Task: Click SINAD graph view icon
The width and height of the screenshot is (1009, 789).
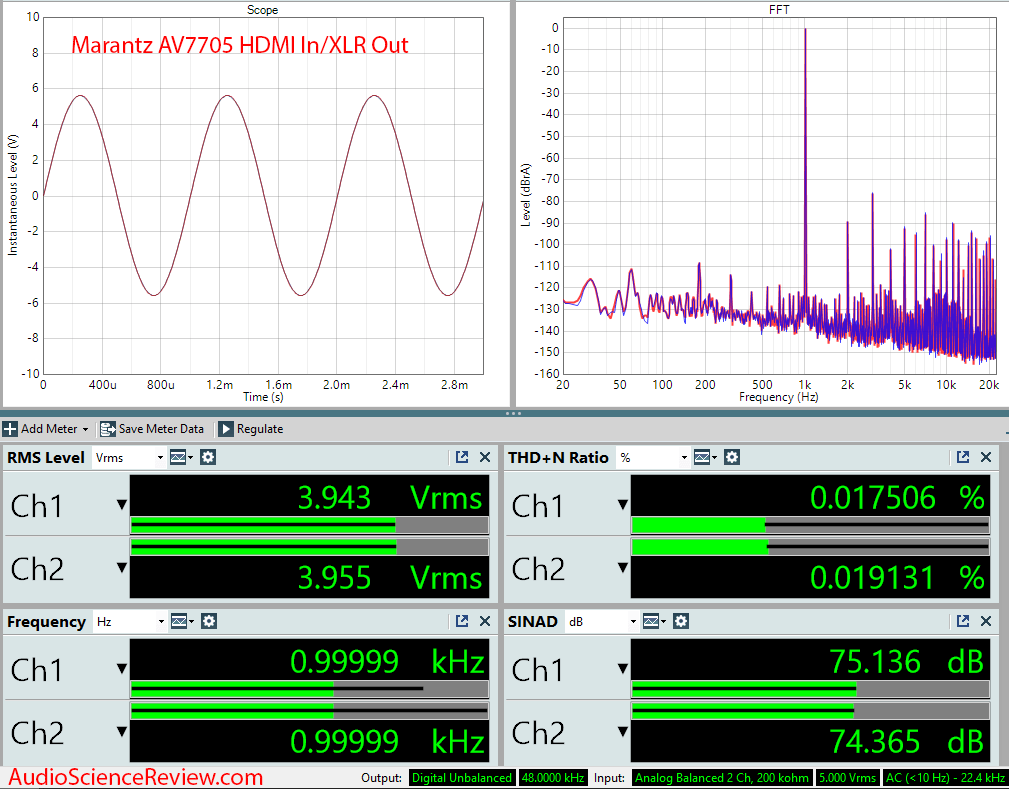Action: point(654,622)
